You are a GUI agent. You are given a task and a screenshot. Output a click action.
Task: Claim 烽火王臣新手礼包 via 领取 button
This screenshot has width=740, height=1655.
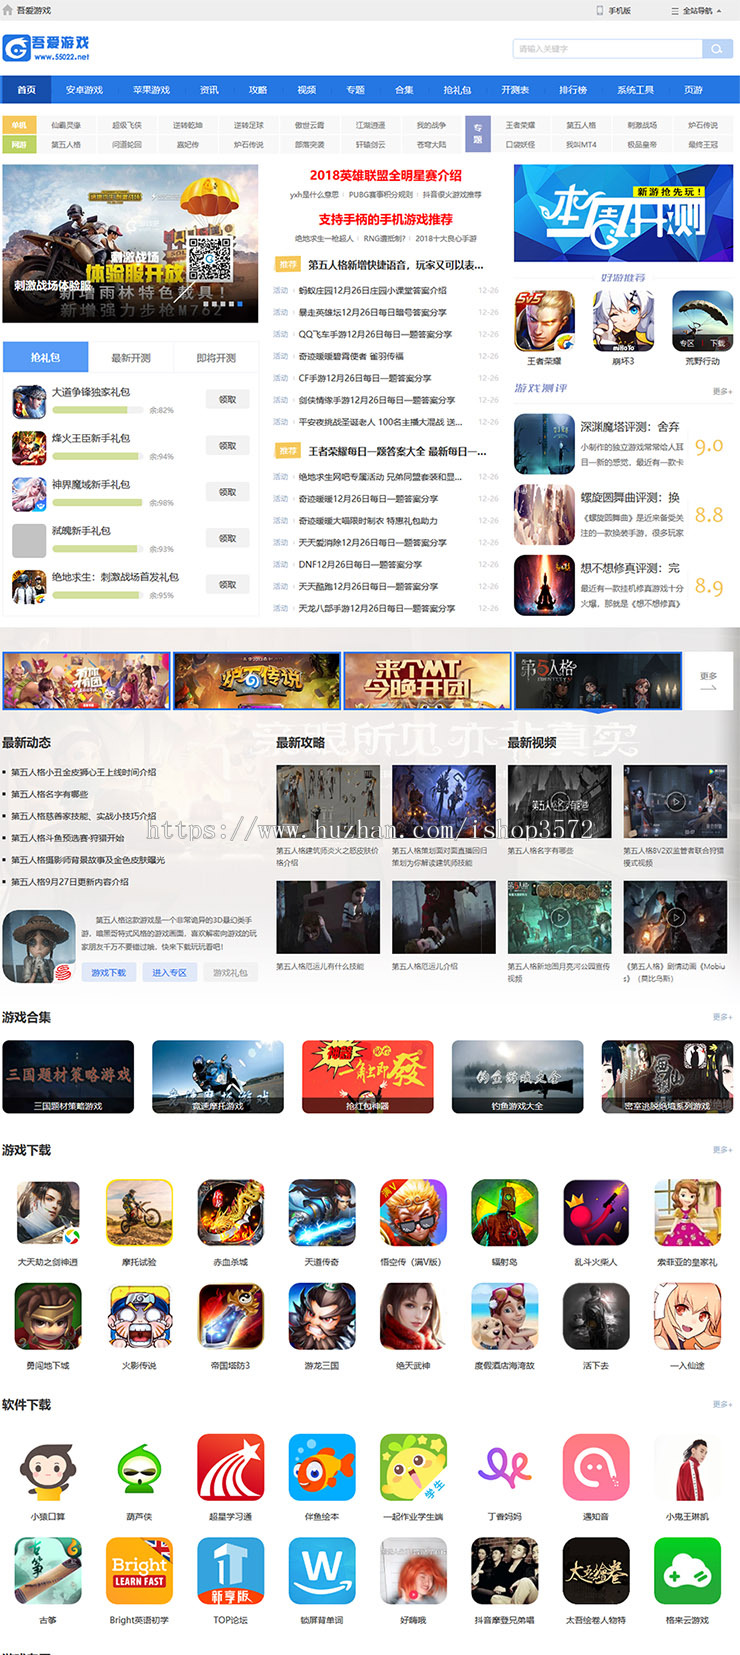coord(228,445)
